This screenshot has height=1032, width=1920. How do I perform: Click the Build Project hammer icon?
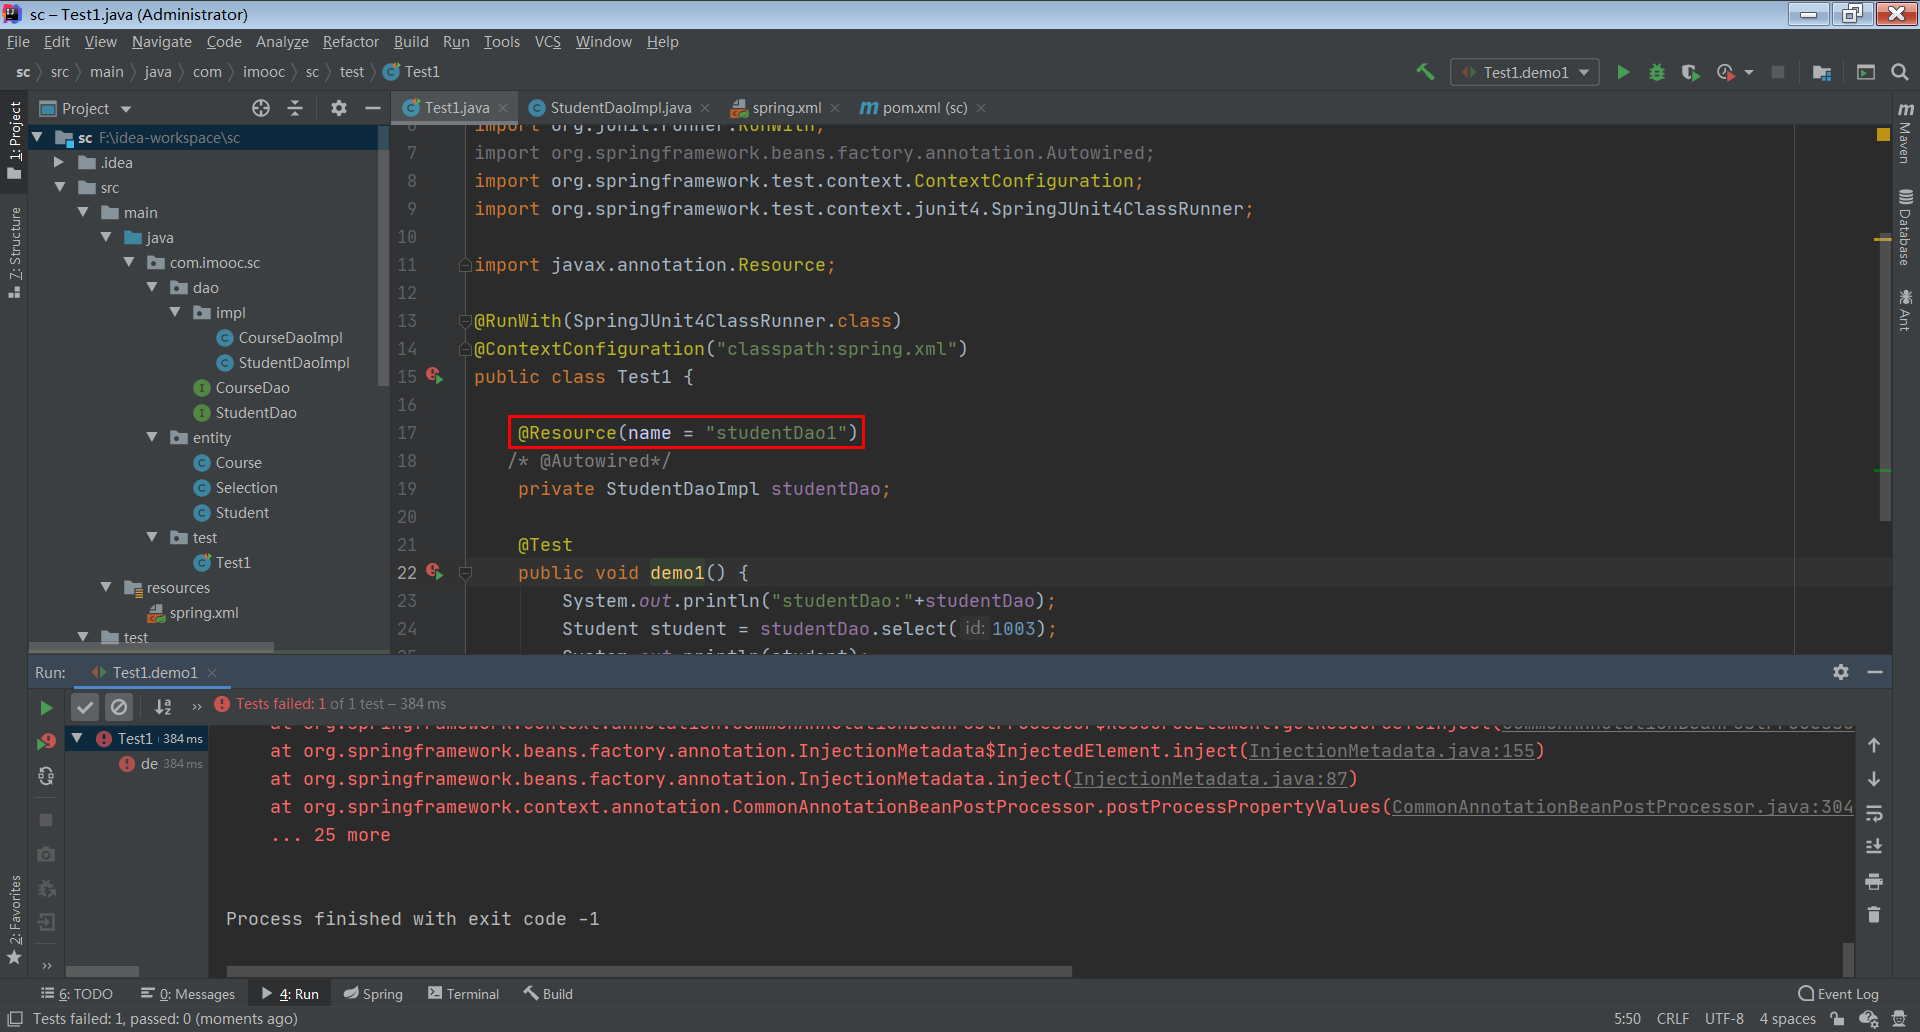point(1425,72)
